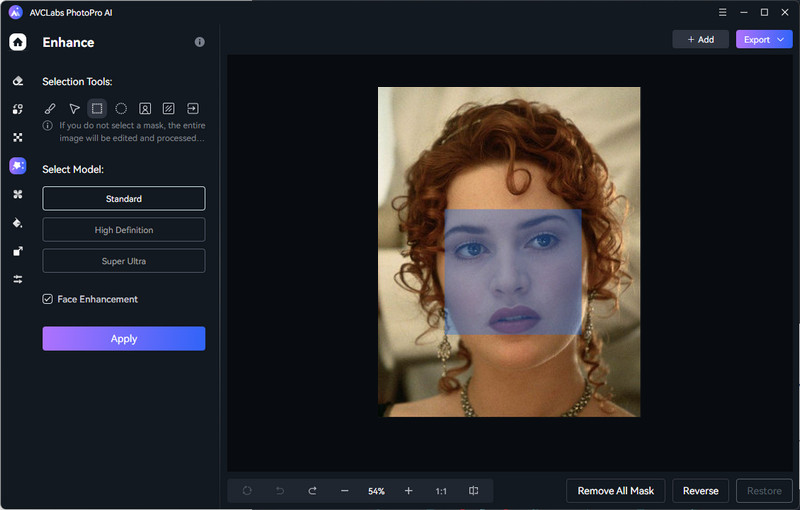Screen dimensions: 800x510
Task: Click the import mask arrow icon
Action: (193, 109)
